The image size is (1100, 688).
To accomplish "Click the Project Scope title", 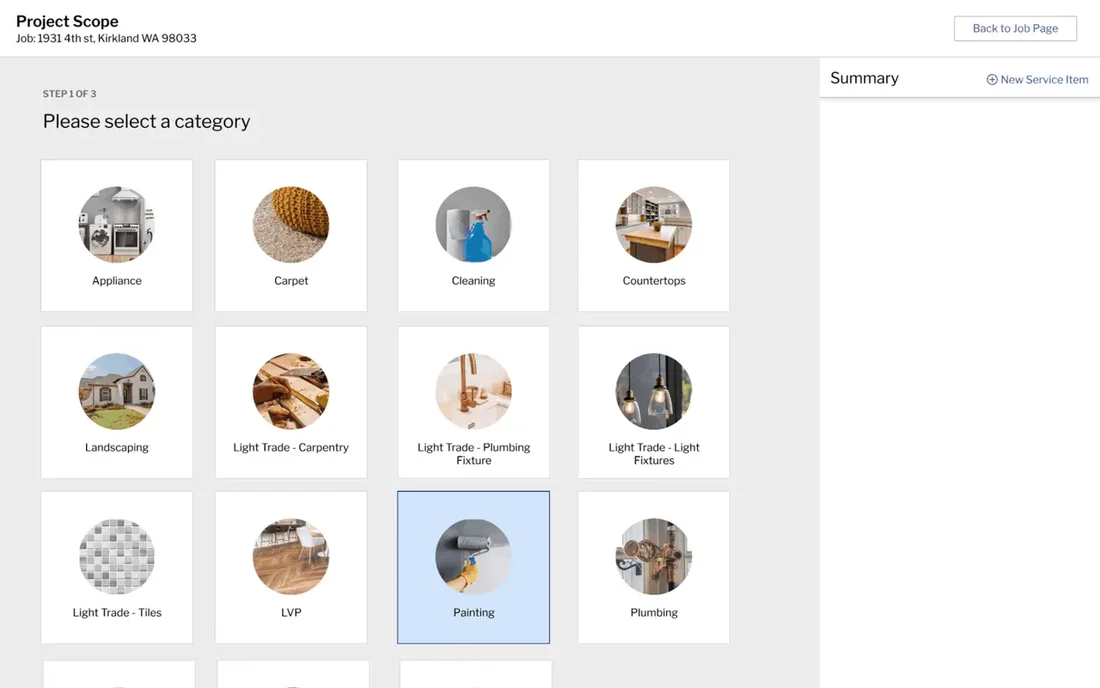I will click(67, 21).
